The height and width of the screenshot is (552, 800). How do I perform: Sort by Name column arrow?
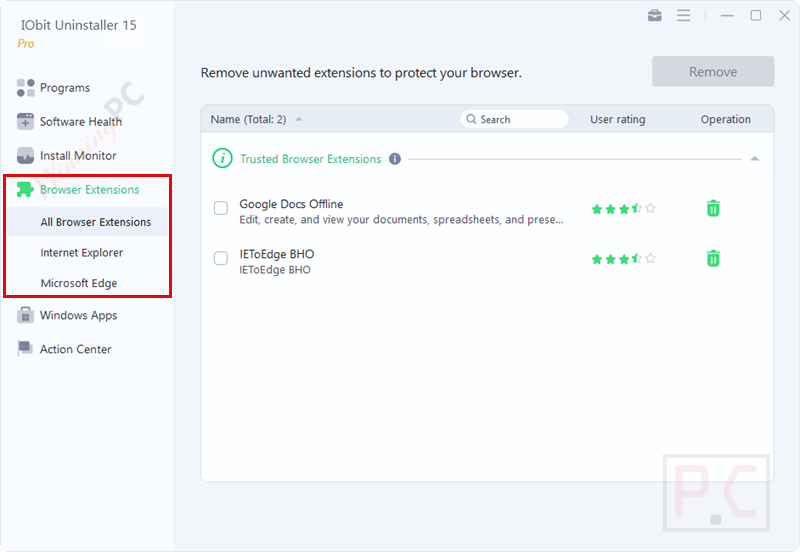(x=299, y=119)
